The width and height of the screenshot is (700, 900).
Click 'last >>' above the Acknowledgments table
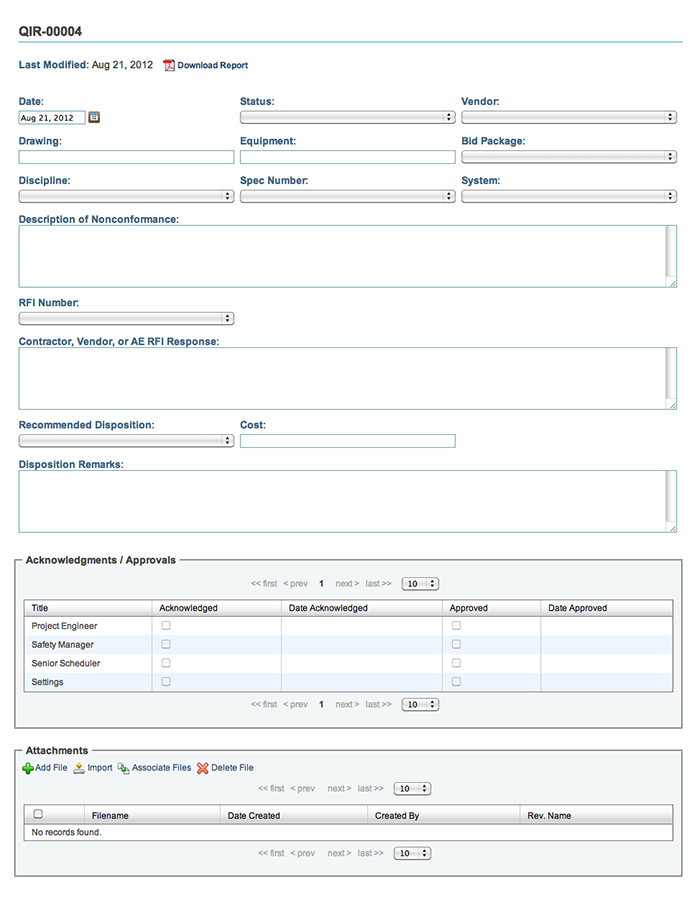pos(378,584)
